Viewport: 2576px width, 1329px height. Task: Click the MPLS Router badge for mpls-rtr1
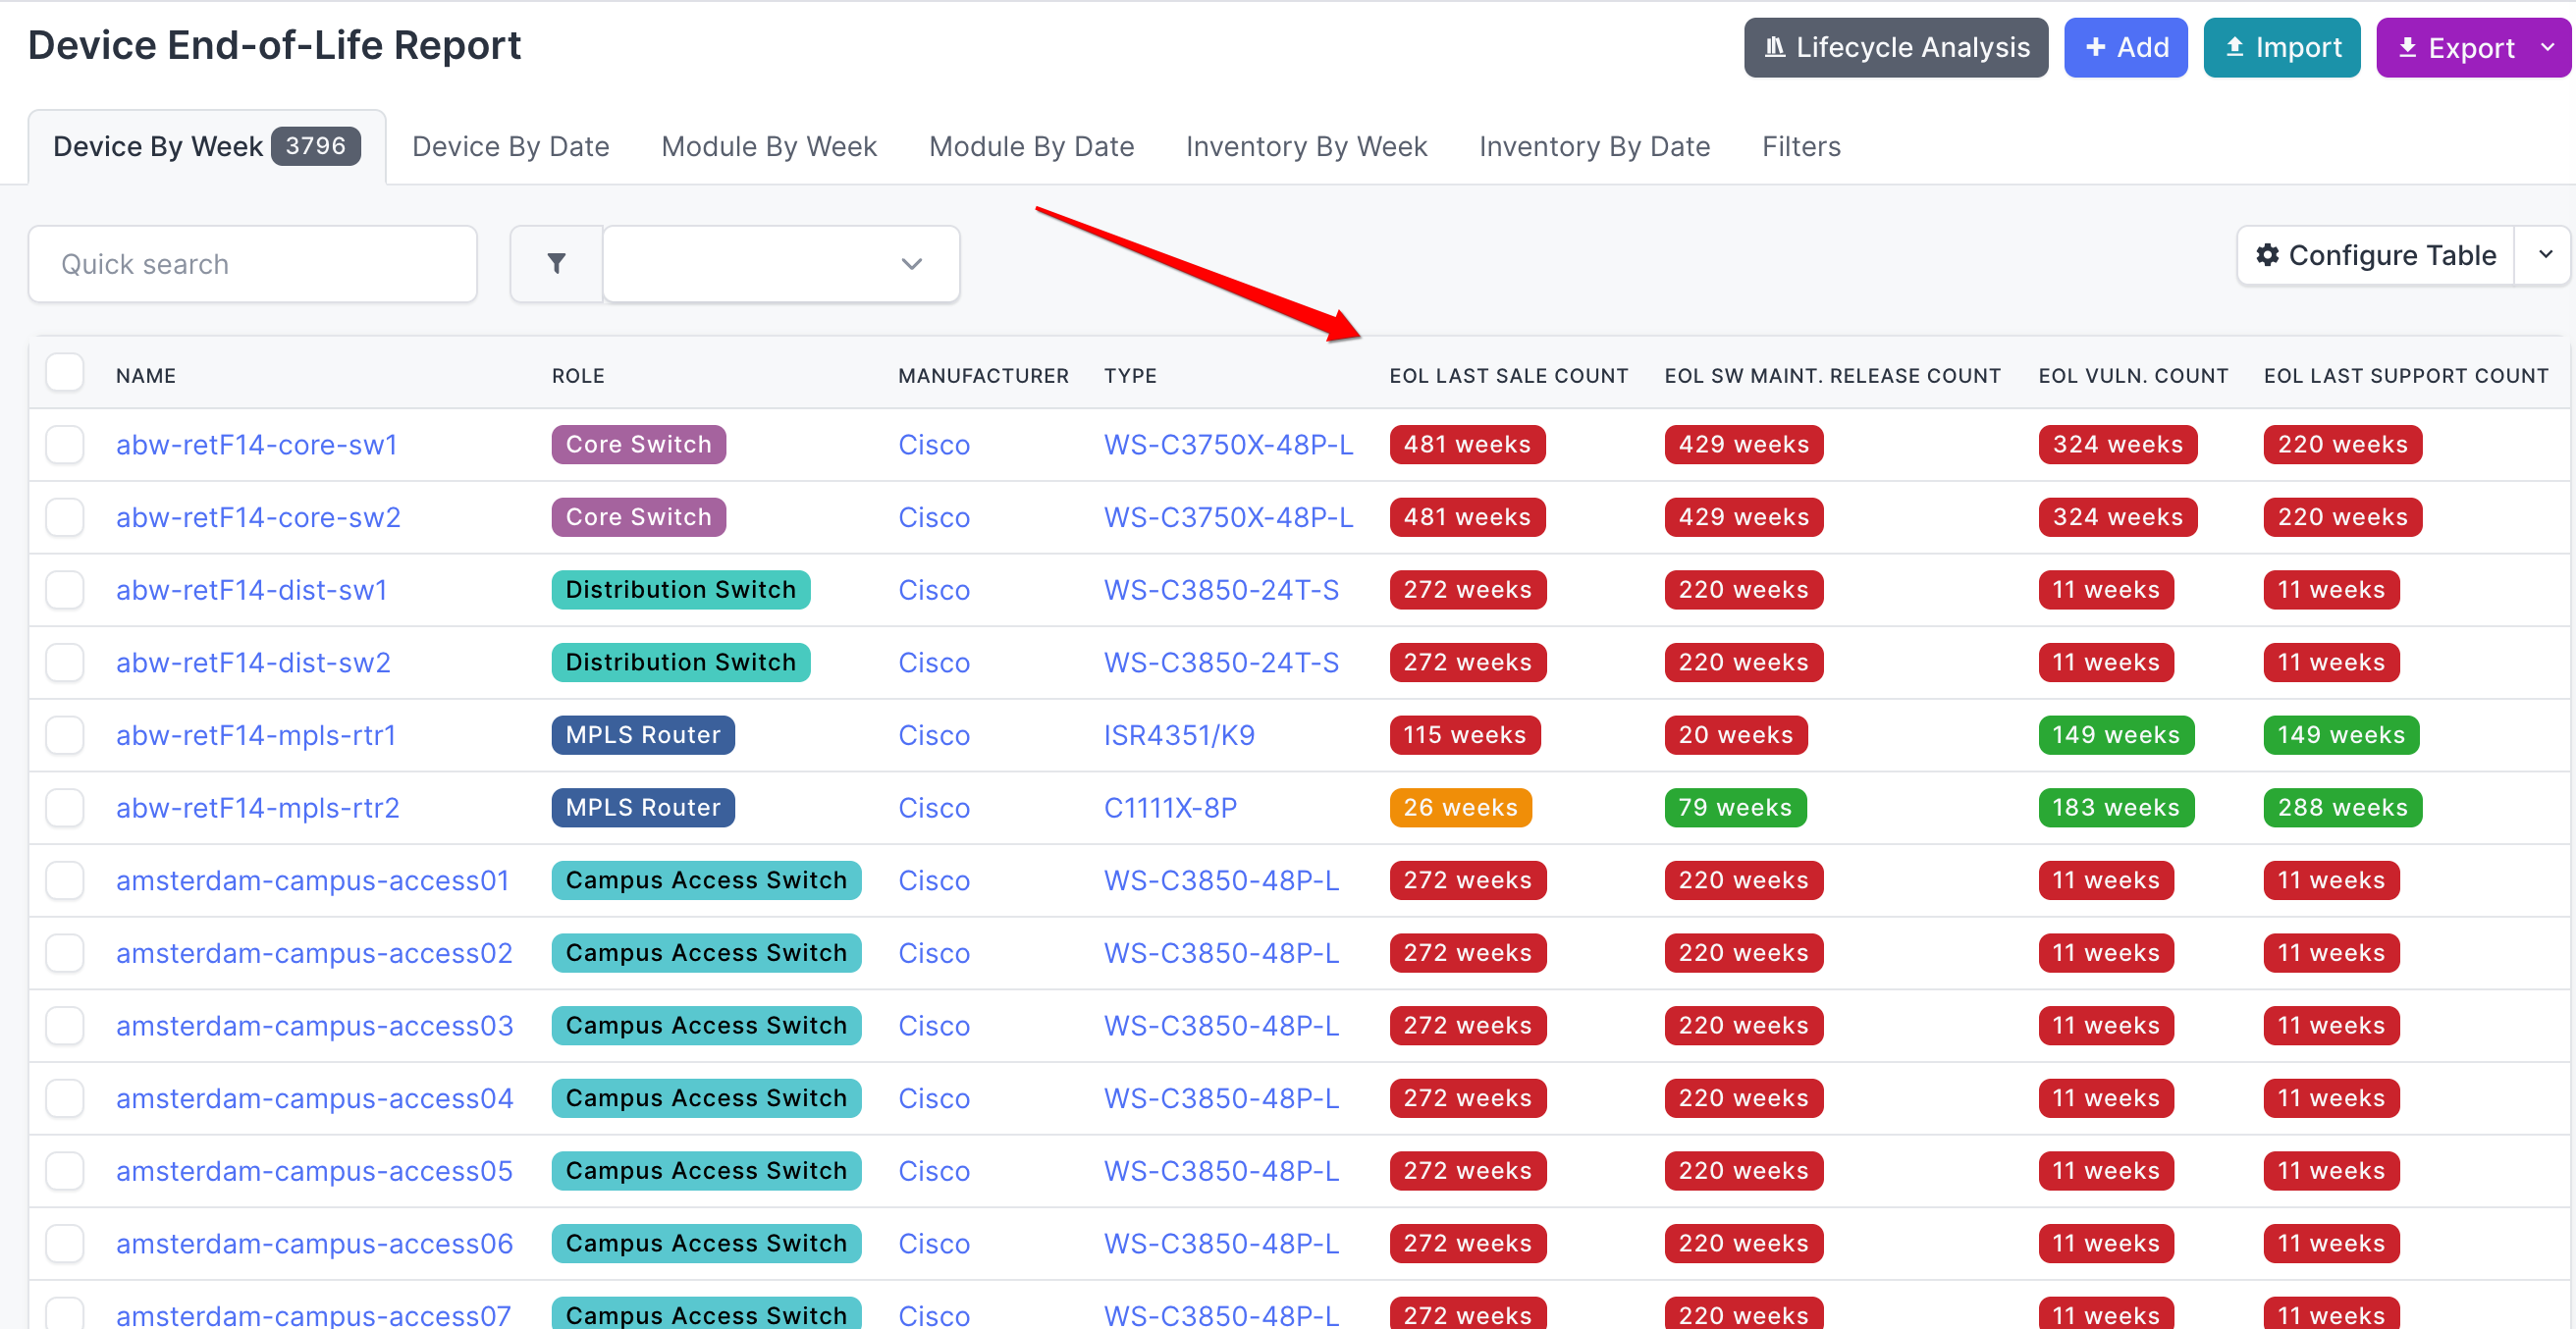click(x=642, y=735)
